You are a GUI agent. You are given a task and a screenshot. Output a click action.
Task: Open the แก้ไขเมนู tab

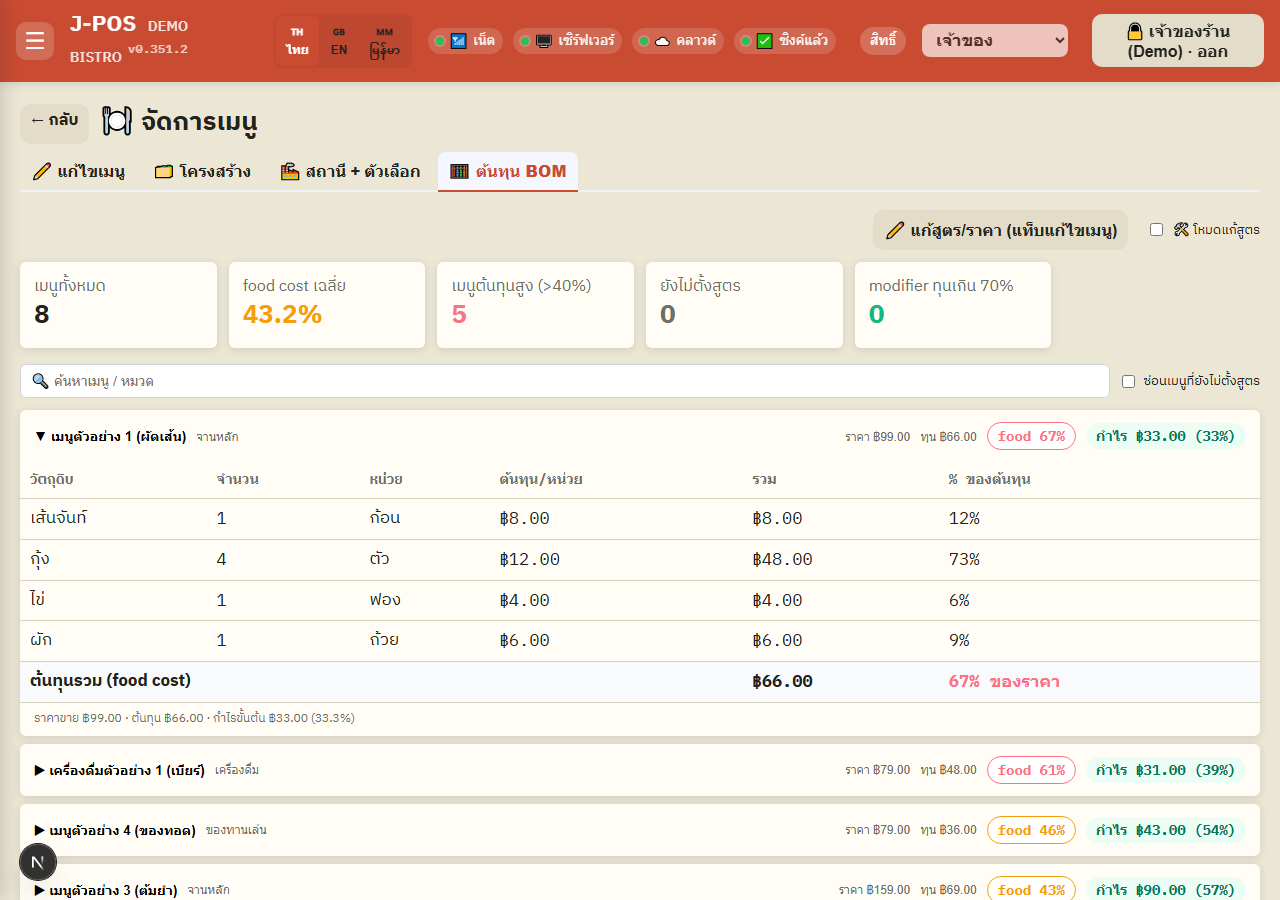tap(79, 172)
